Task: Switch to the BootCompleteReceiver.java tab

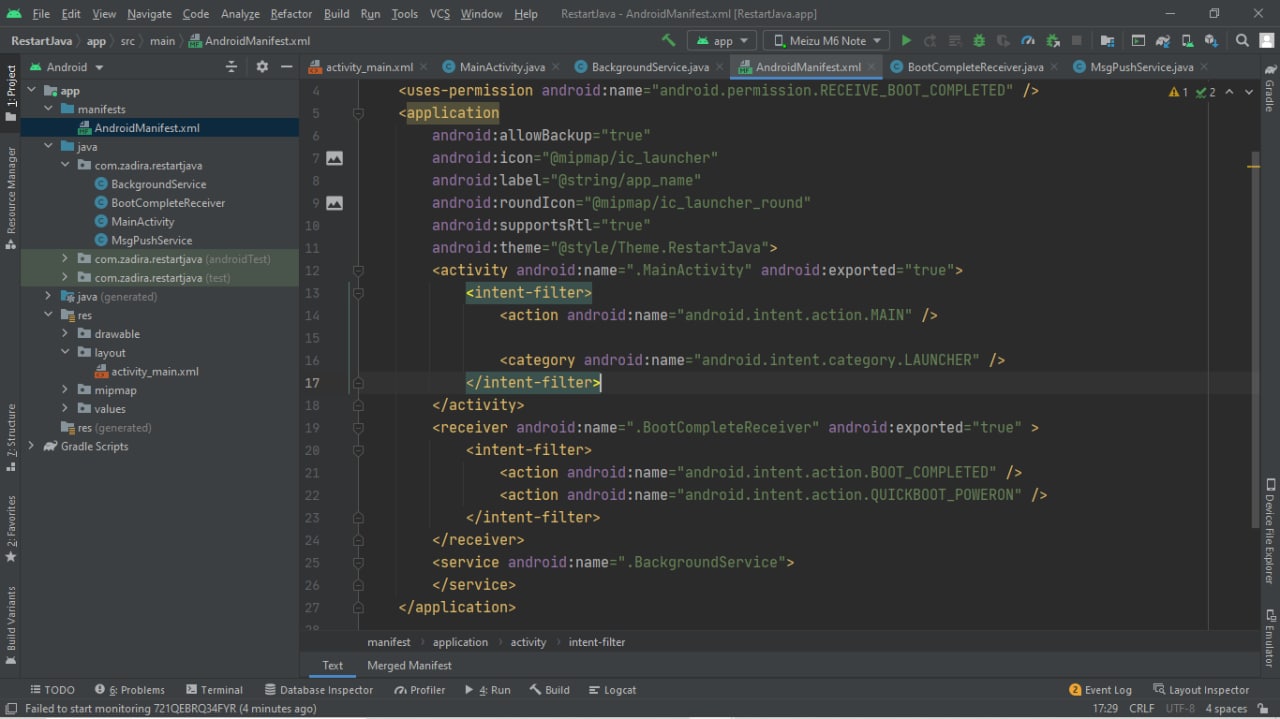Action: 975,67
